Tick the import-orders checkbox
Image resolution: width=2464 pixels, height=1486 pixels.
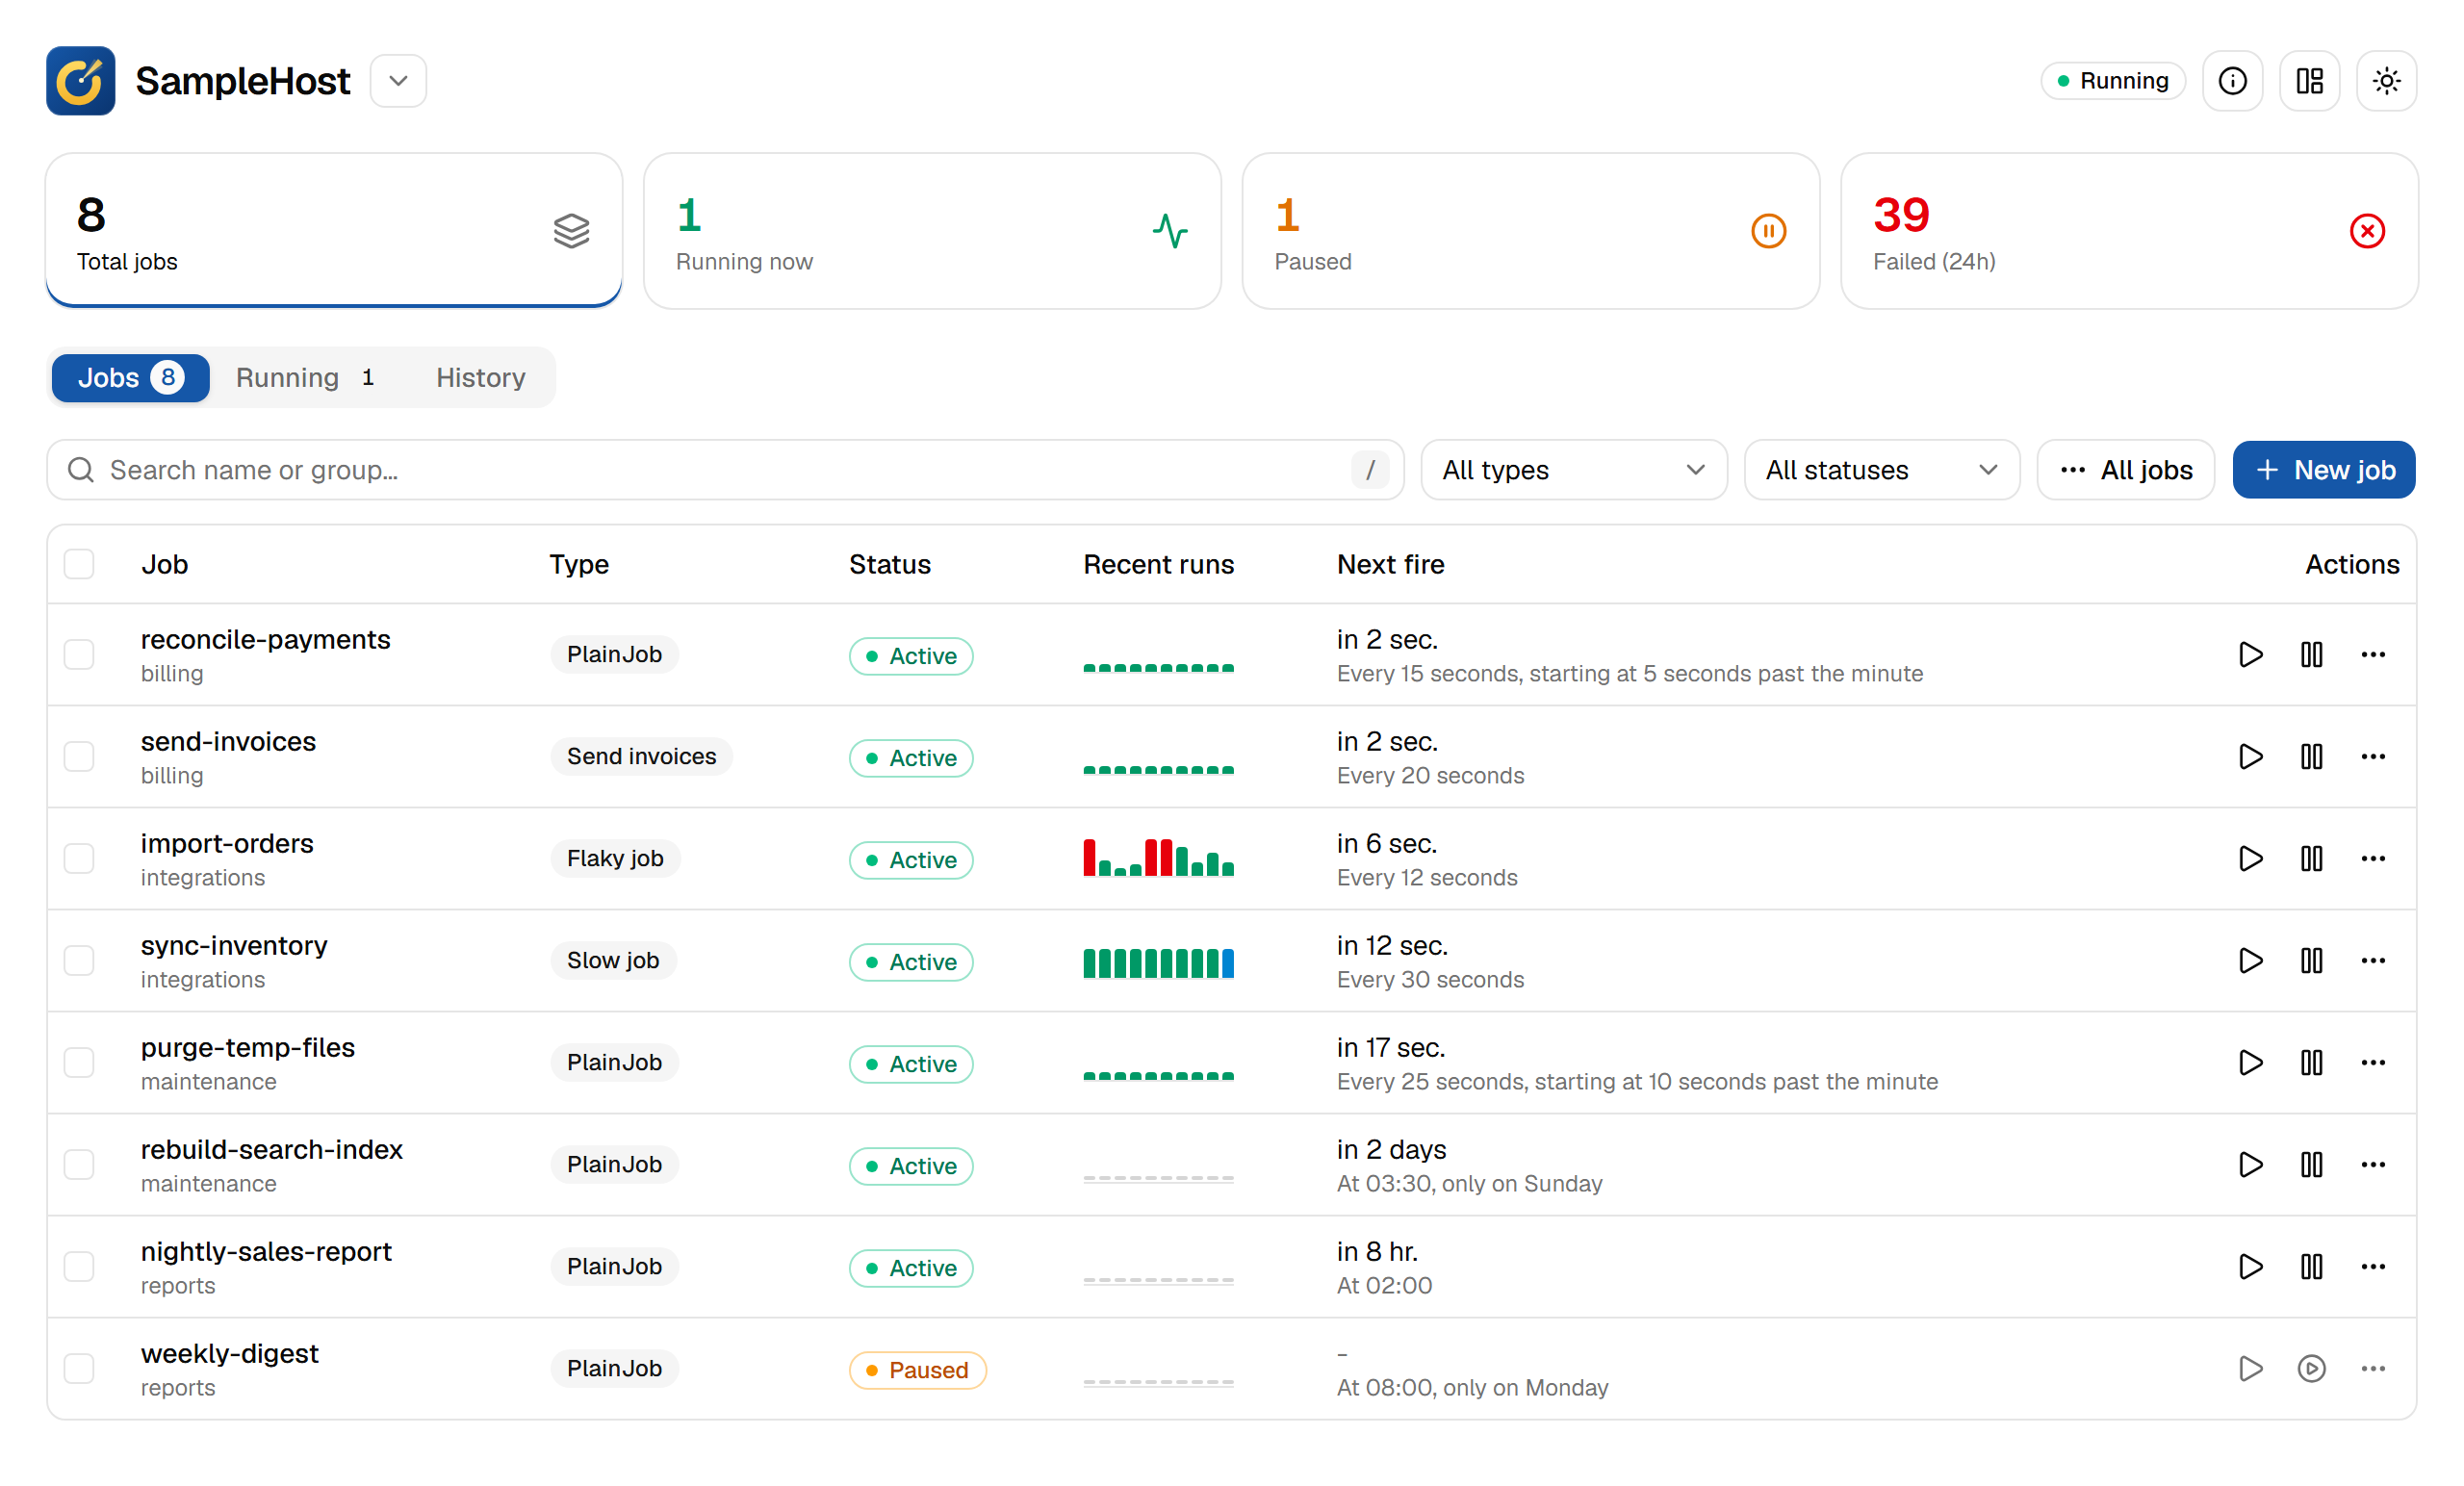[x=79, y=858]
